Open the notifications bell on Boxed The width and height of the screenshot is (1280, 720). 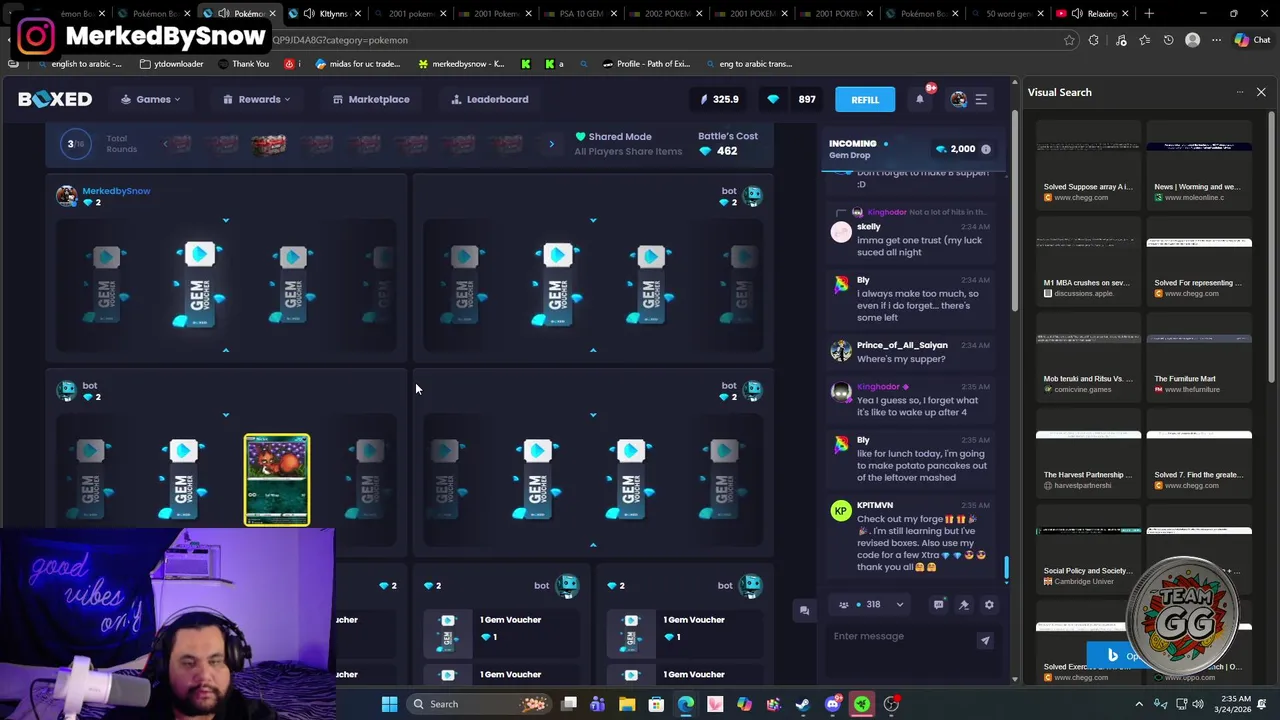click(920, 99)
